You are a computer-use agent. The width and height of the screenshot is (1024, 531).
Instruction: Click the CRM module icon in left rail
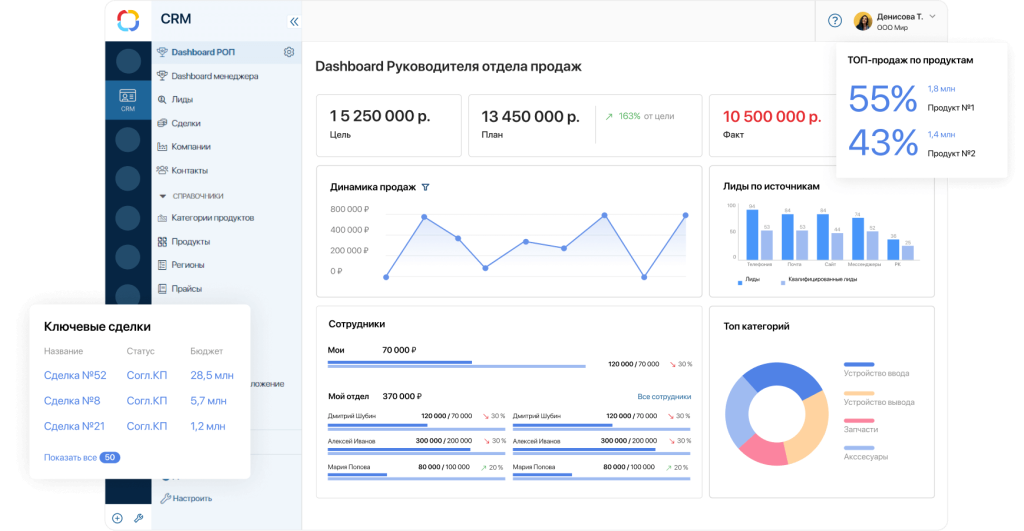tap(127, 99)
